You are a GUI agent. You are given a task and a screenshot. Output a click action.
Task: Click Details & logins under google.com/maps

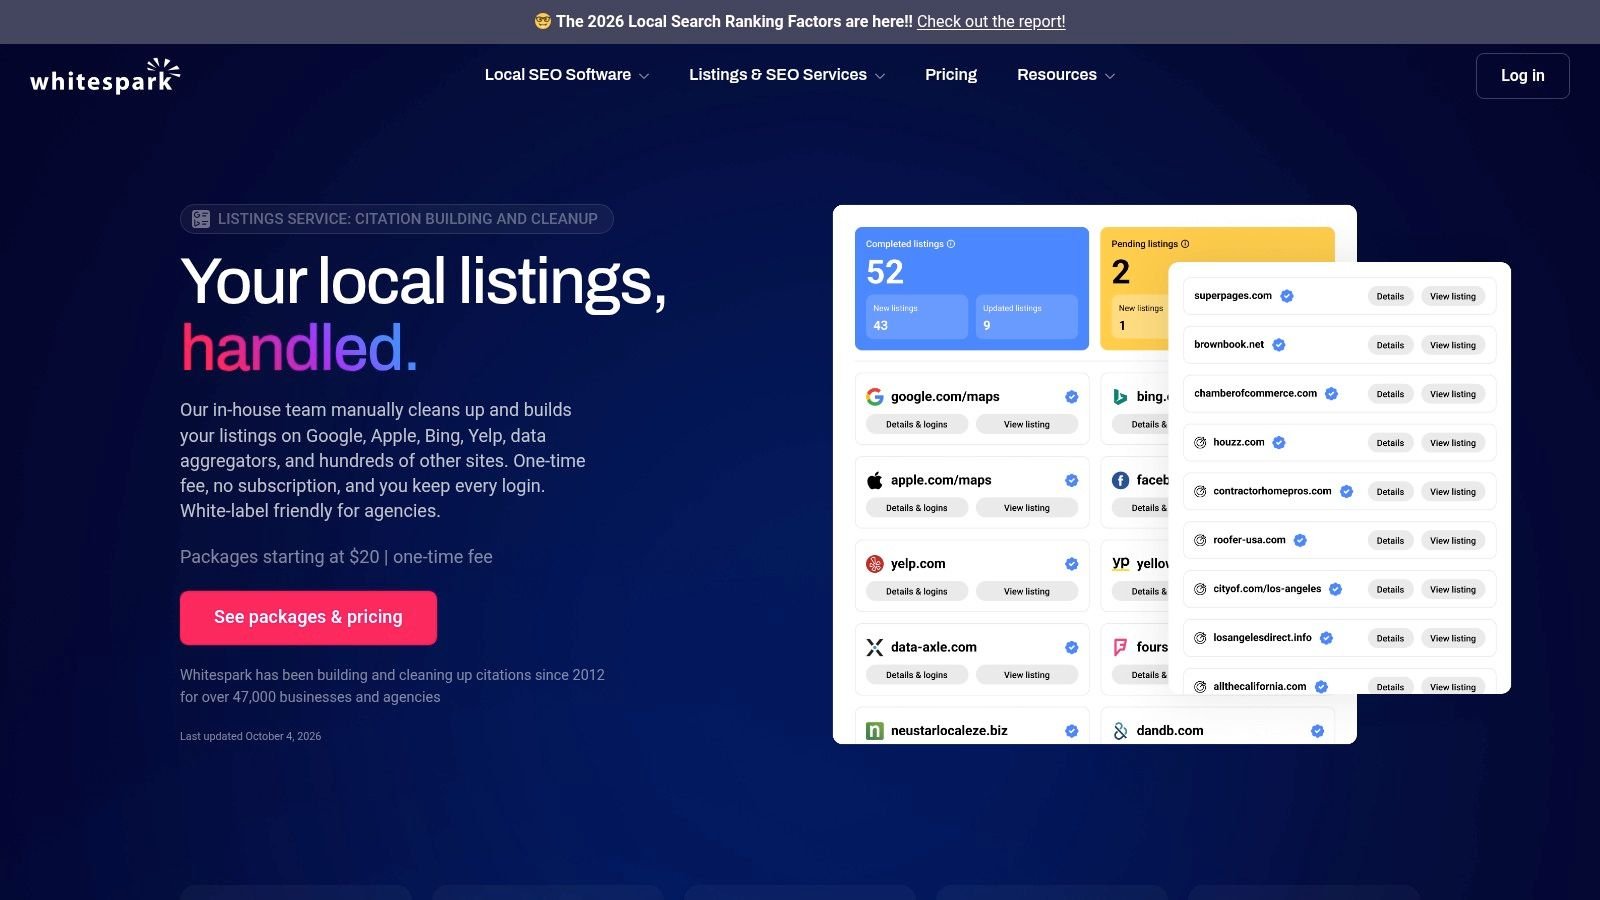[x=917, y=425]
